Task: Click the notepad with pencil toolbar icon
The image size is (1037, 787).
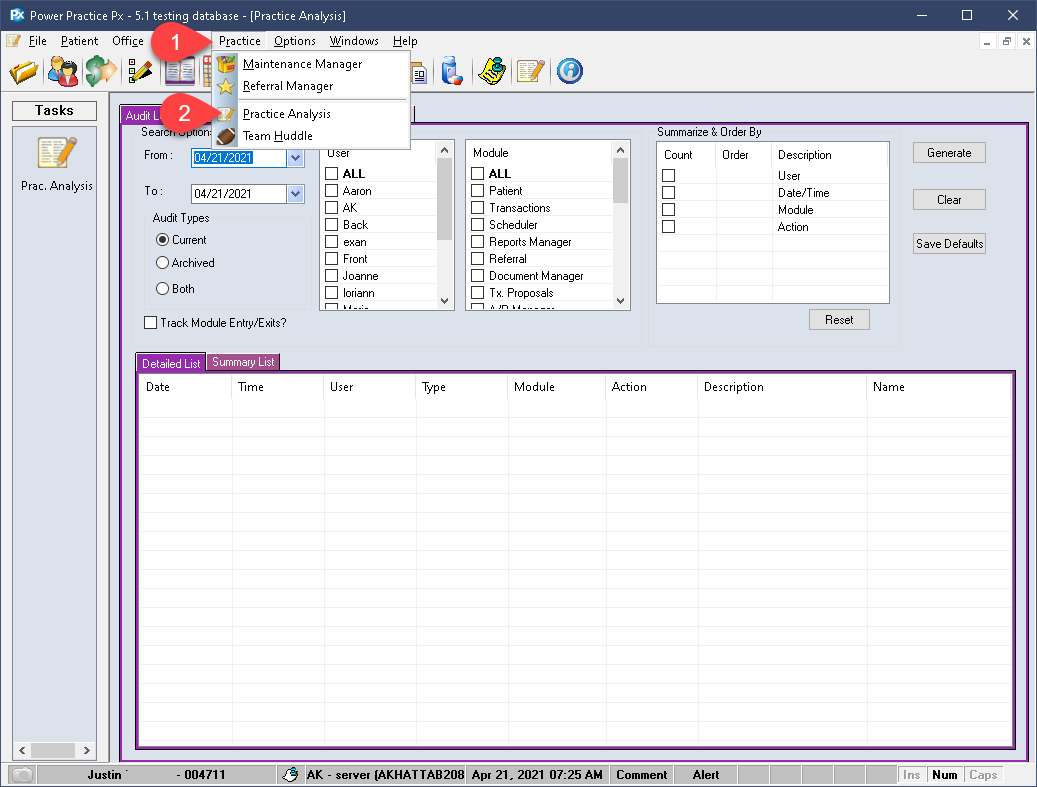Action: click(x=530, y=71)
